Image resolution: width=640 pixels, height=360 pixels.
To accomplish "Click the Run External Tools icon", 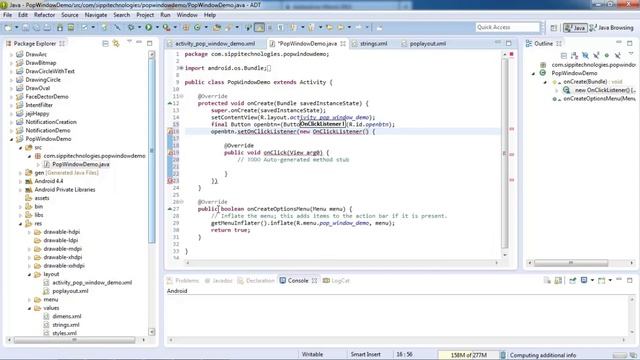I will (167, 27).
